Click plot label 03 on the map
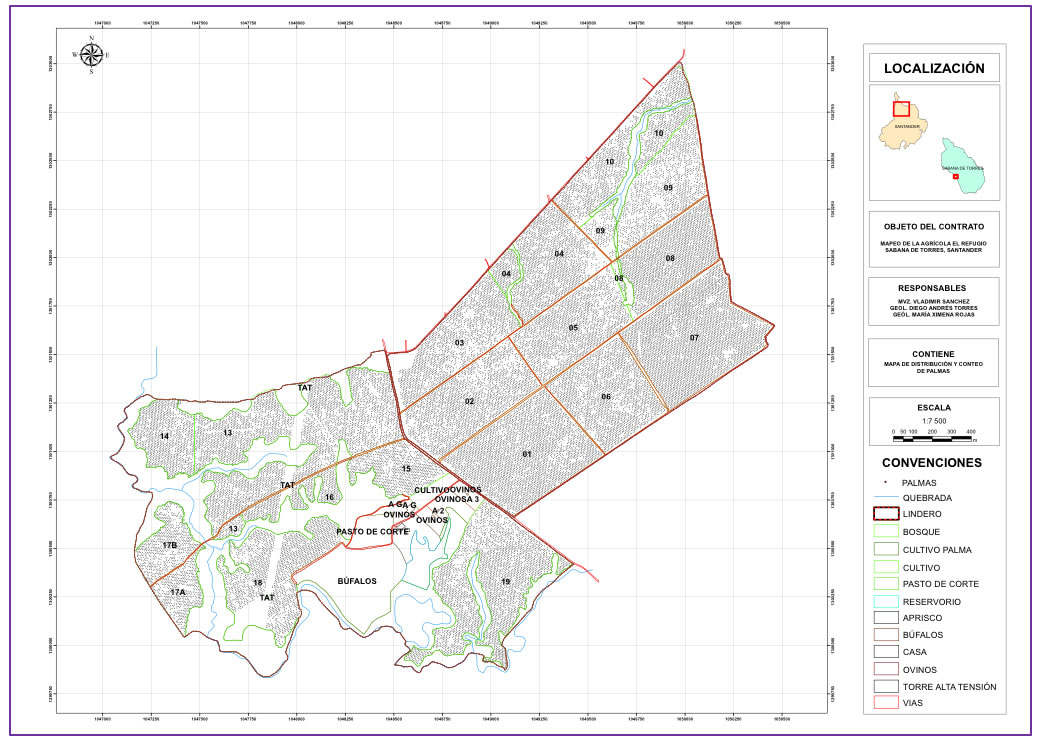The height and width of the screenshot is (739, 1044). tap(459, 343)
